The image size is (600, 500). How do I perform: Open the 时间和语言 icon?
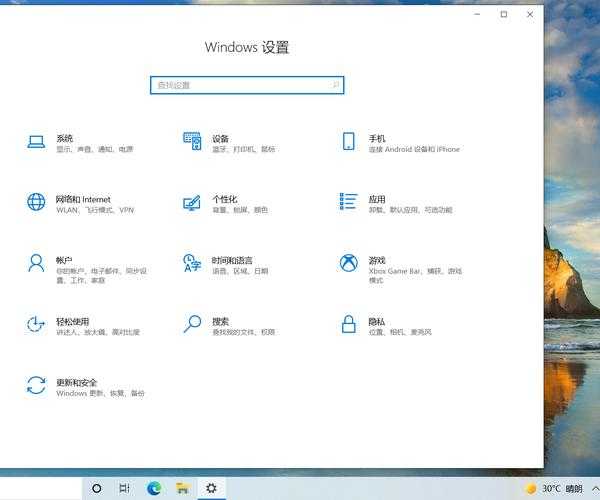pyautogui.click(x=192, y=263)
